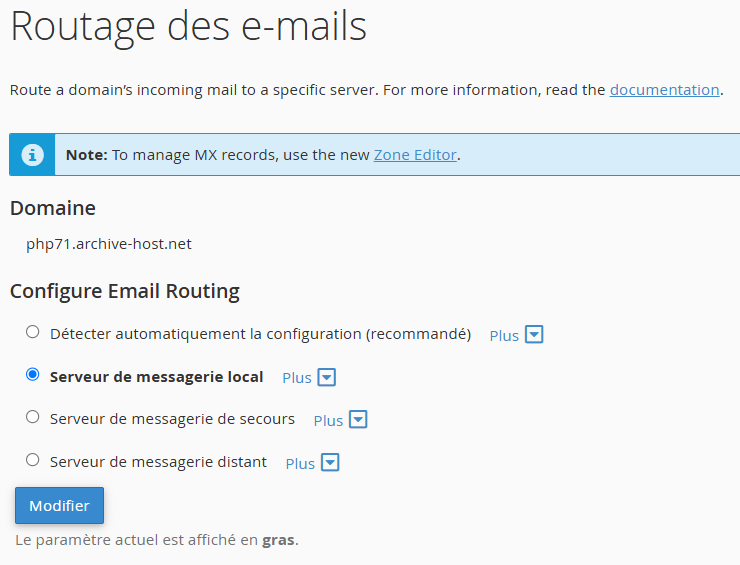Screen dimensions: 740x565
Task: Choose Serveur de messagerie de secours radio
Action: pos(33,417)
